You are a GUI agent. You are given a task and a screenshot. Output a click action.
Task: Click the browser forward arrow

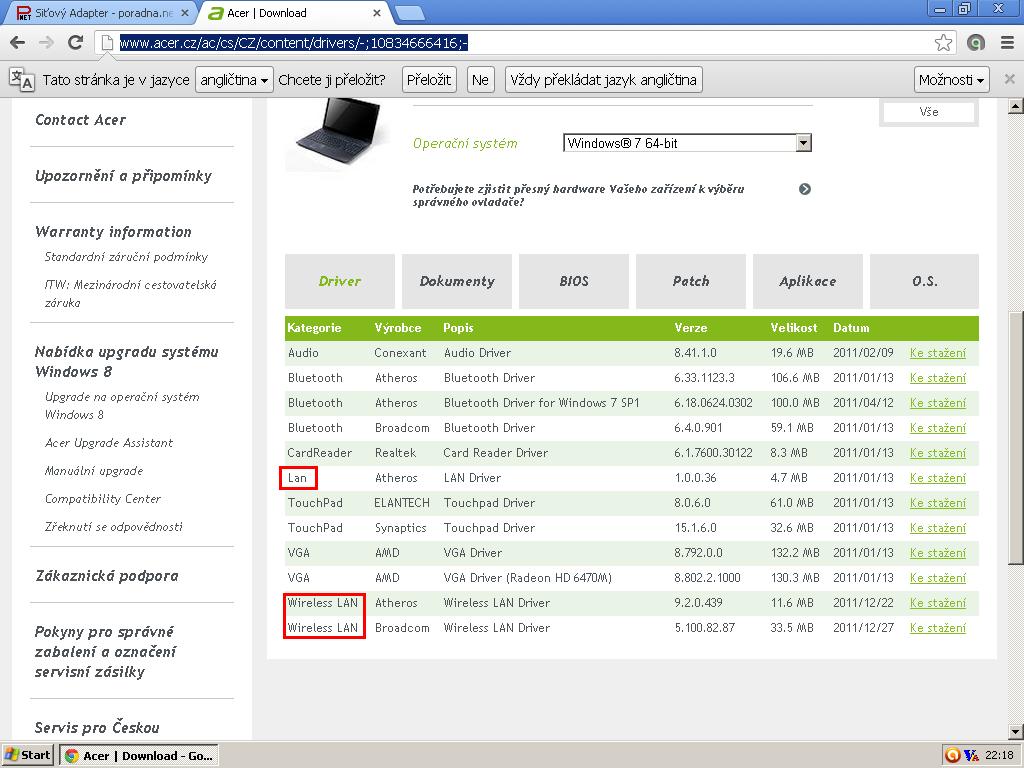coord(46,43)
